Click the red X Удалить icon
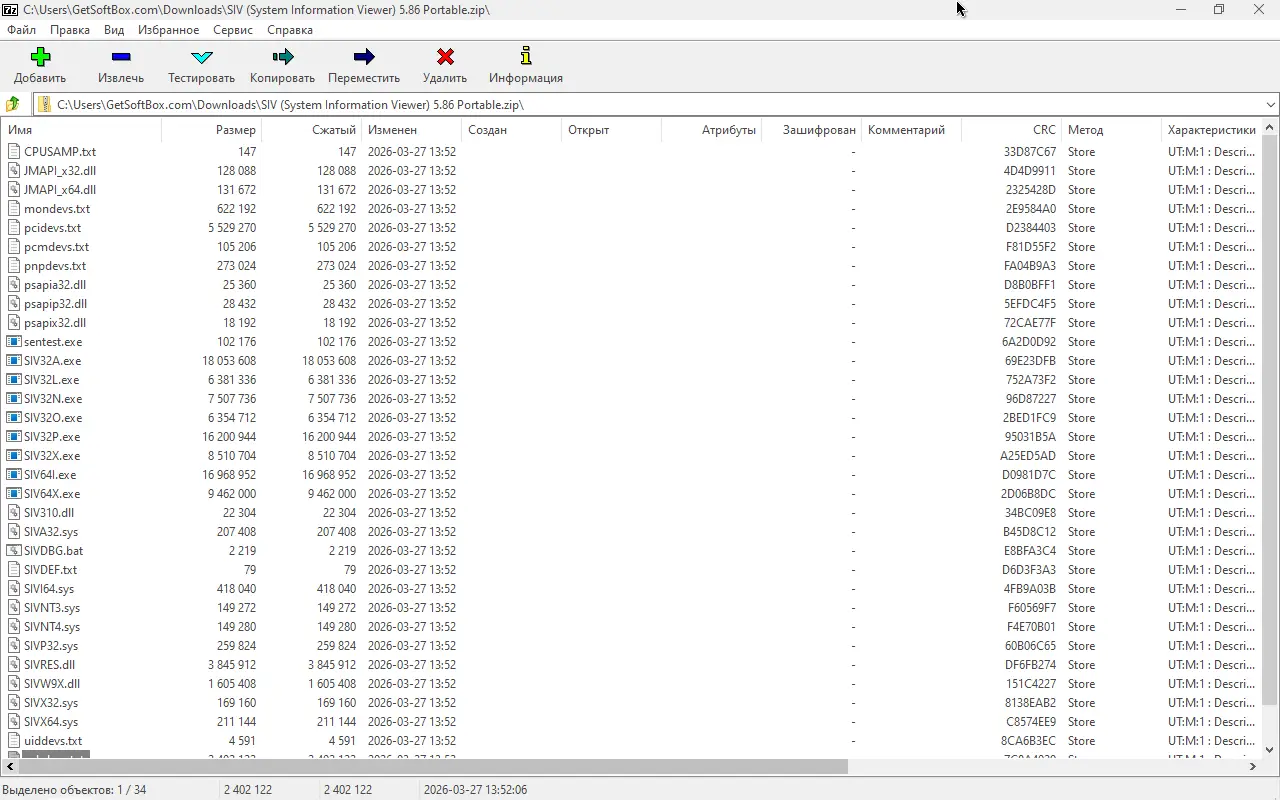1280x800 pixels. (x=445, y=57)
